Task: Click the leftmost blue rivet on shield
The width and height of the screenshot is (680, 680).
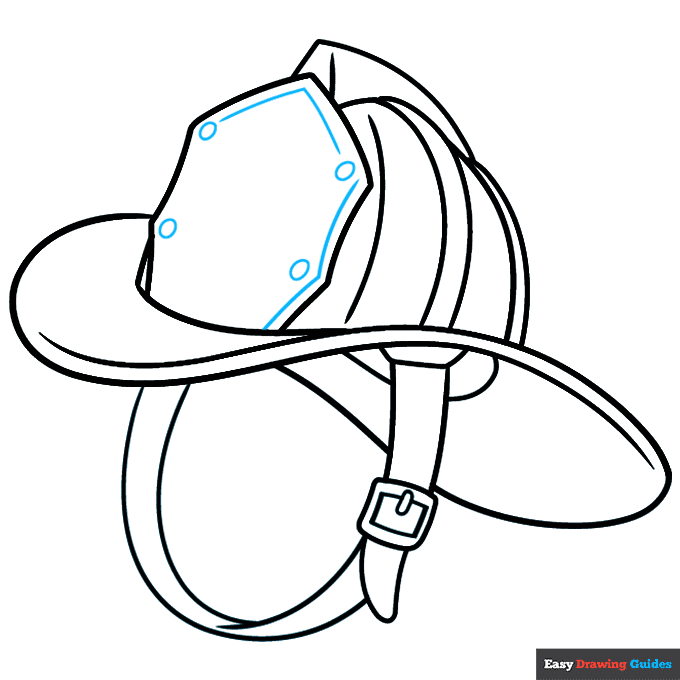Action: click(168, 228)
